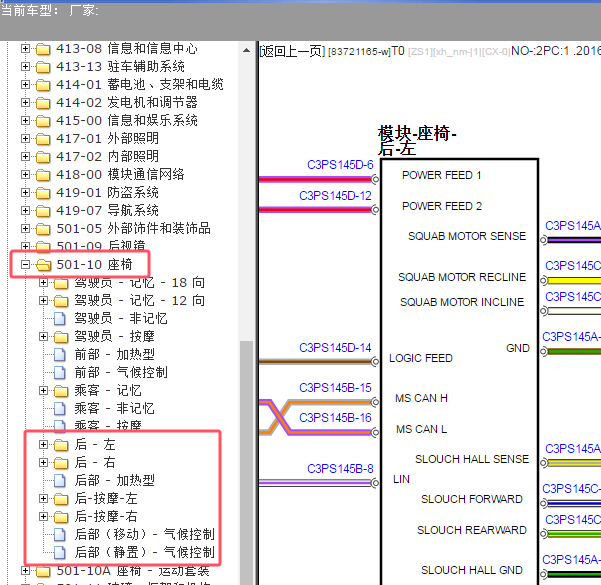Screen dimensions: 601x585
Task: Collapse the 501-10 座椅 node
Action: pyautogui.click(x=25, y=265)
